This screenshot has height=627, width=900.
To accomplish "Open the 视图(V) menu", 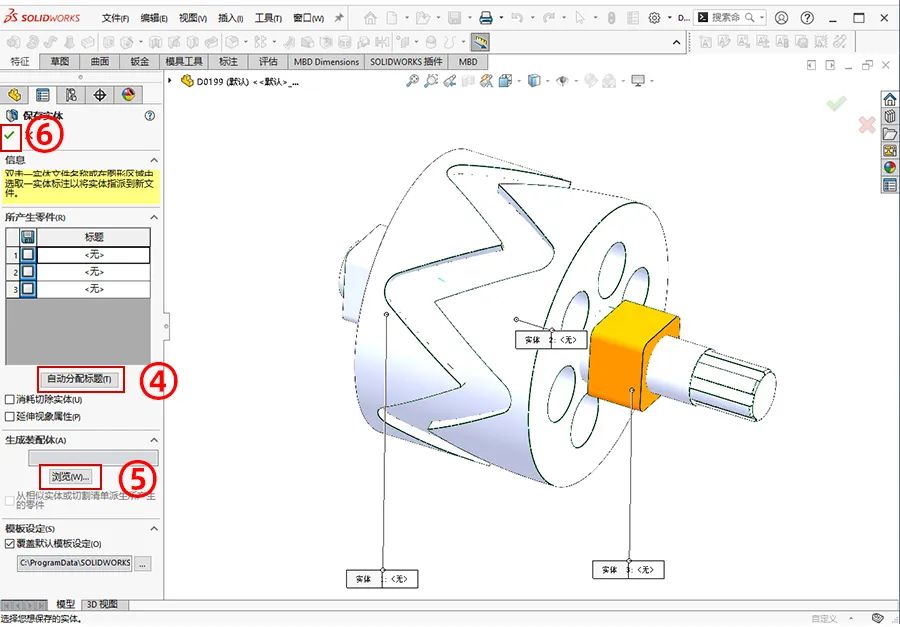I will pos(193,18).
